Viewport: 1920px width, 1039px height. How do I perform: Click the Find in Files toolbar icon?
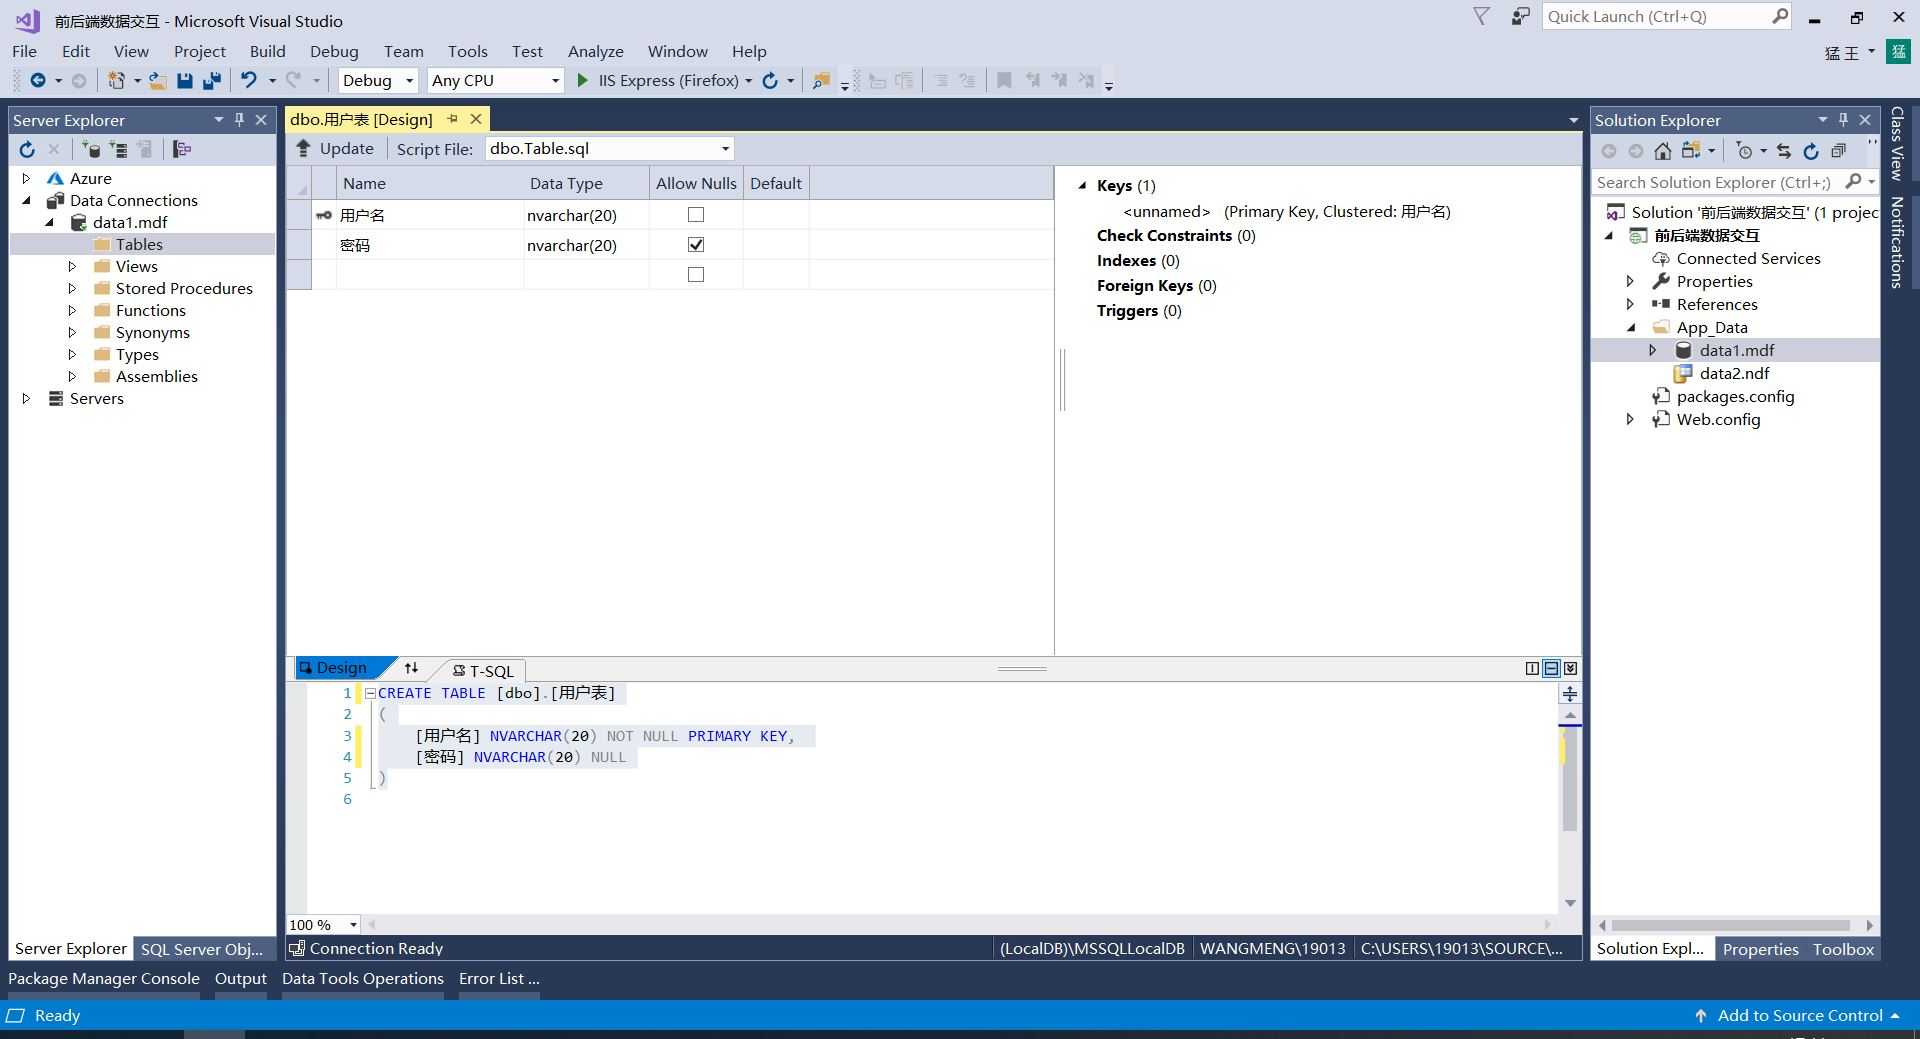pyautogui.click(x=821, y=81)
